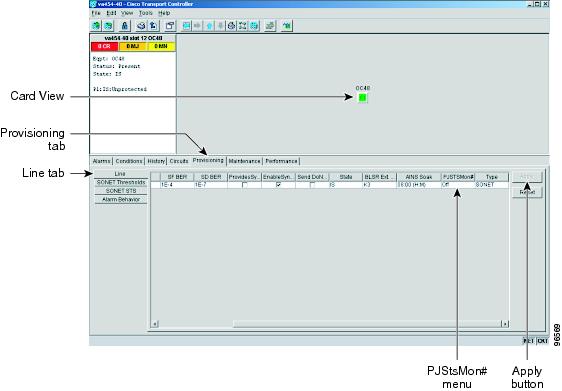
Task: Open the BLSR Ext cell dropdown K3
Action: click(379, 185)
